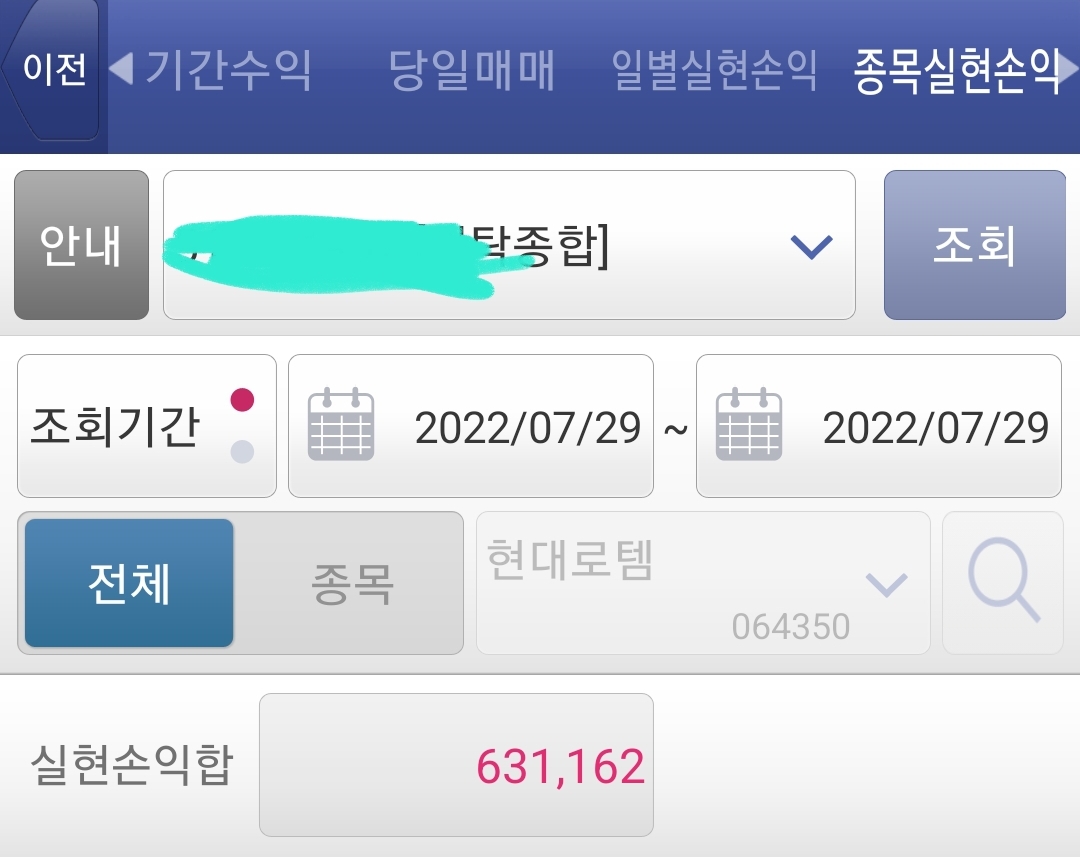The image size is (1080, 857).
Task: Open the account number combo box
Action: pyautogui.click(x=509, y=245)
